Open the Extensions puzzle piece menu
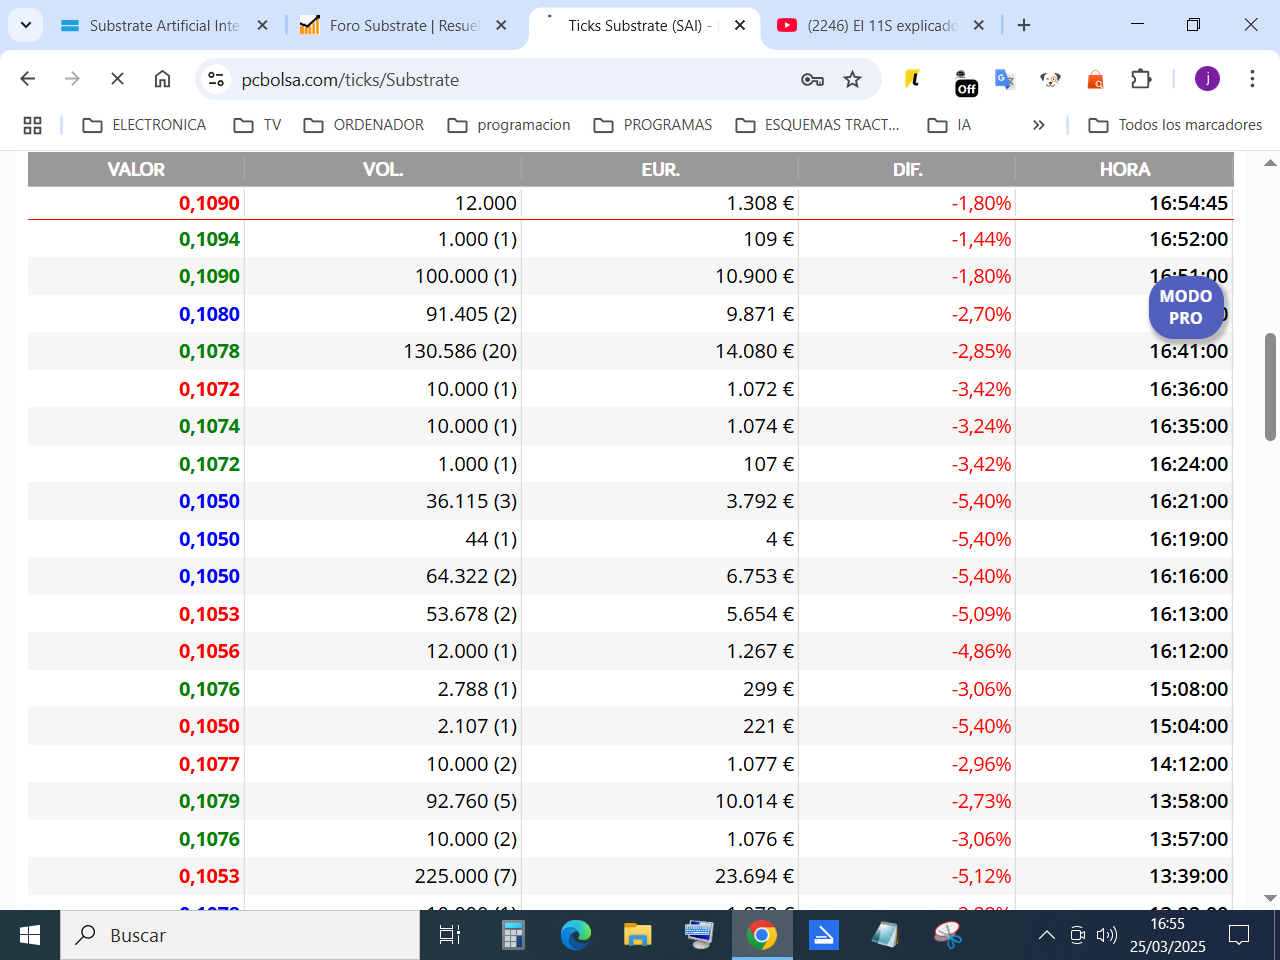Viewport: 1280px width, 960px height. point(1141,79)
